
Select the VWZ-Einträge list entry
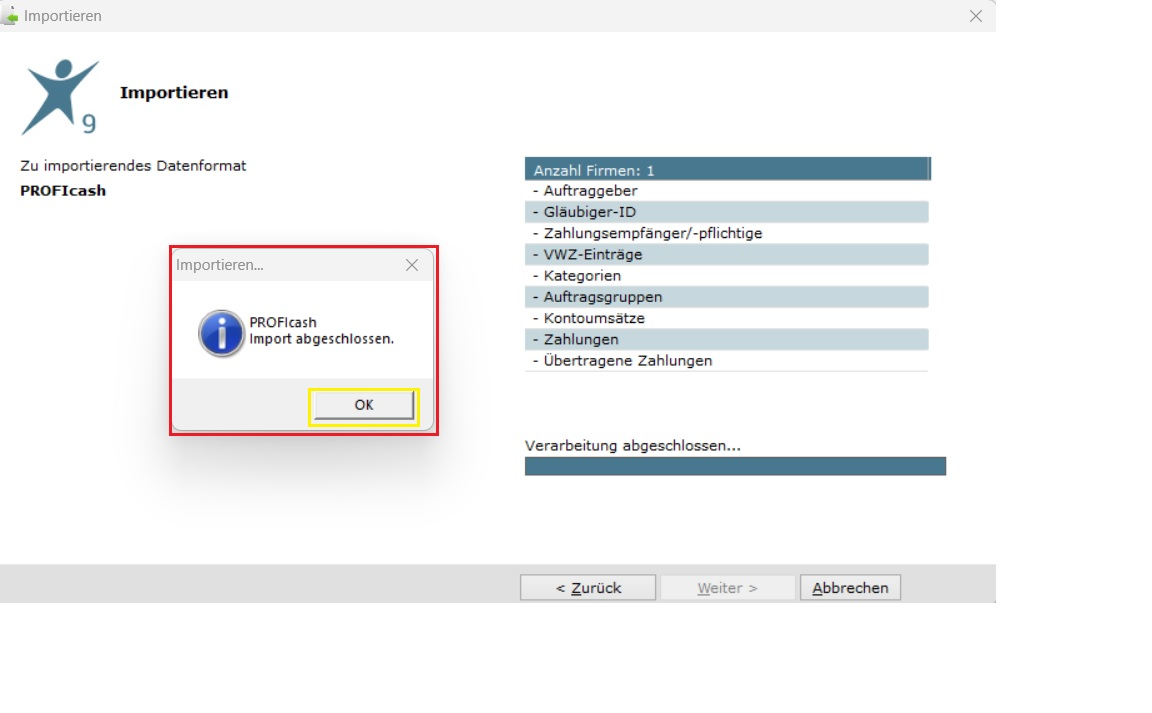[x=727, y=255]
